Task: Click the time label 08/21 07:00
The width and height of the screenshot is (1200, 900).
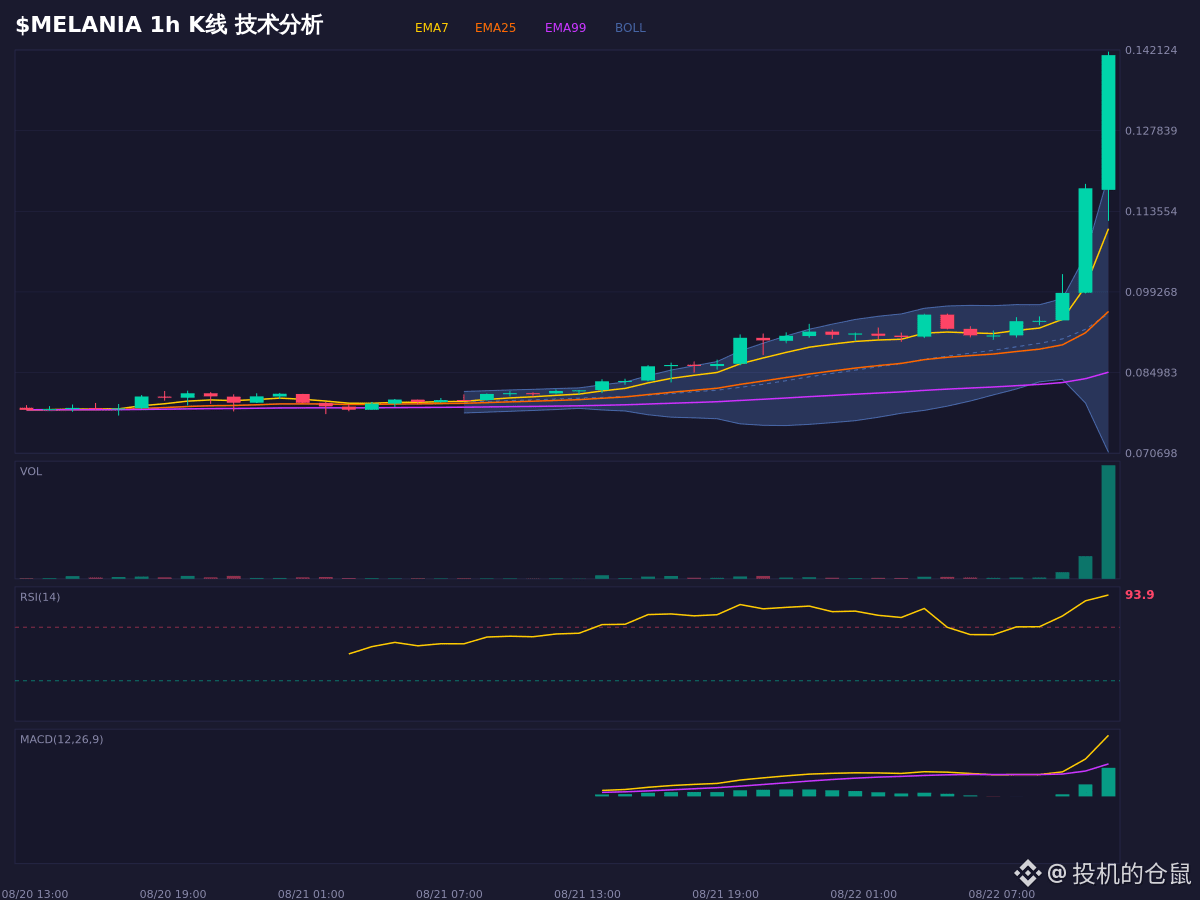Action: coord(449,894)
